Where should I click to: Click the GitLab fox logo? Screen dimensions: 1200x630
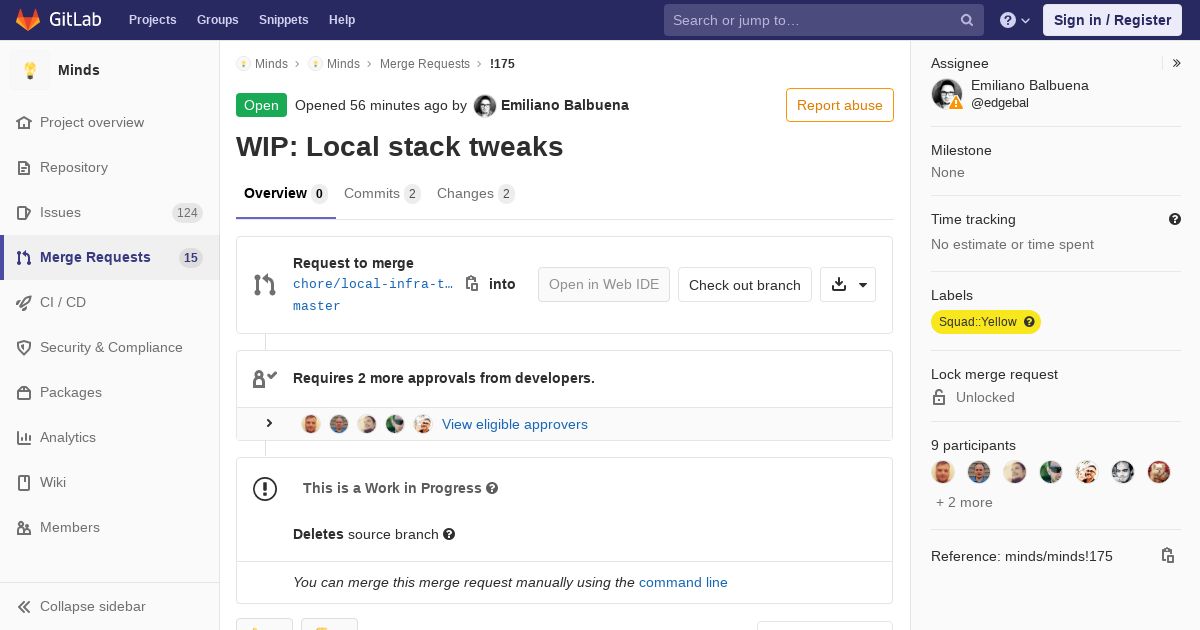coord(28,20)
